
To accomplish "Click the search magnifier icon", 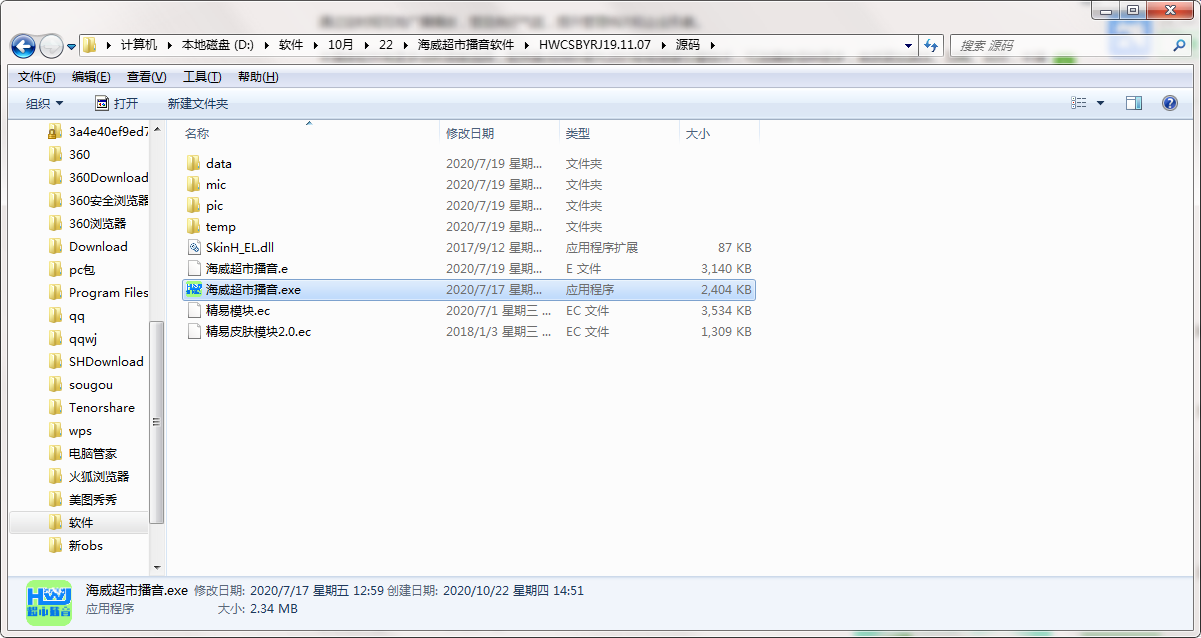I will point(1179,45).
